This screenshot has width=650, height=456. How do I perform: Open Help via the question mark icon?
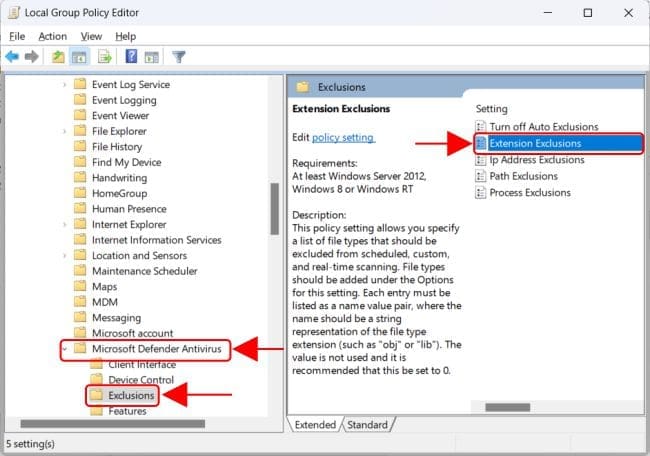click(131, 57)
